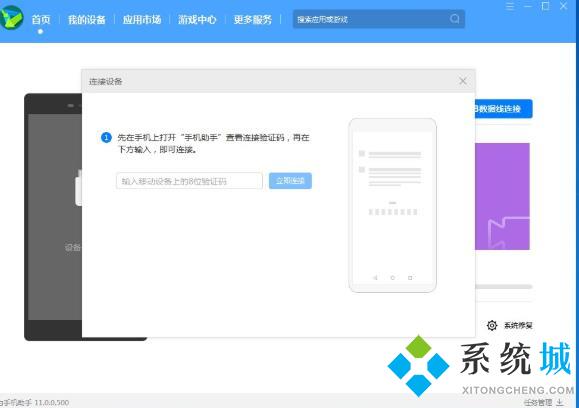The height and width of the screenshot is (408, 579).
Task: Close the 连接设备 dialog
Action: 463,81
